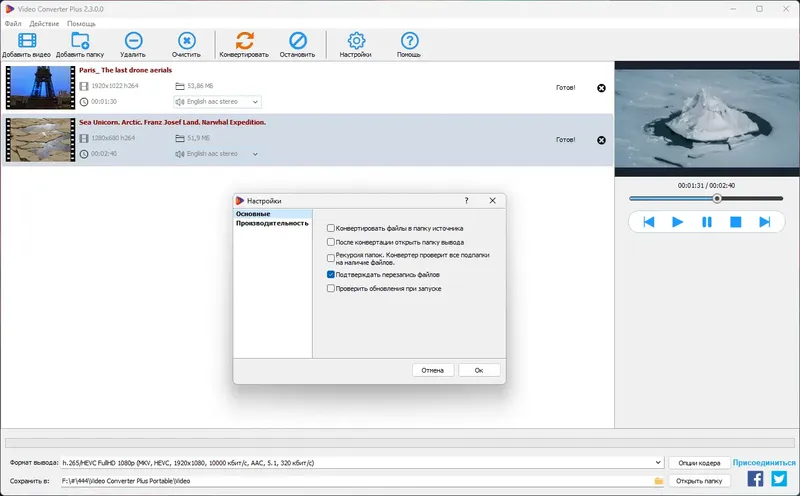Click the 00:02:40 duration of Sea Unicorn
This screenshot has height=496, width=800.
tap(104, 154)
